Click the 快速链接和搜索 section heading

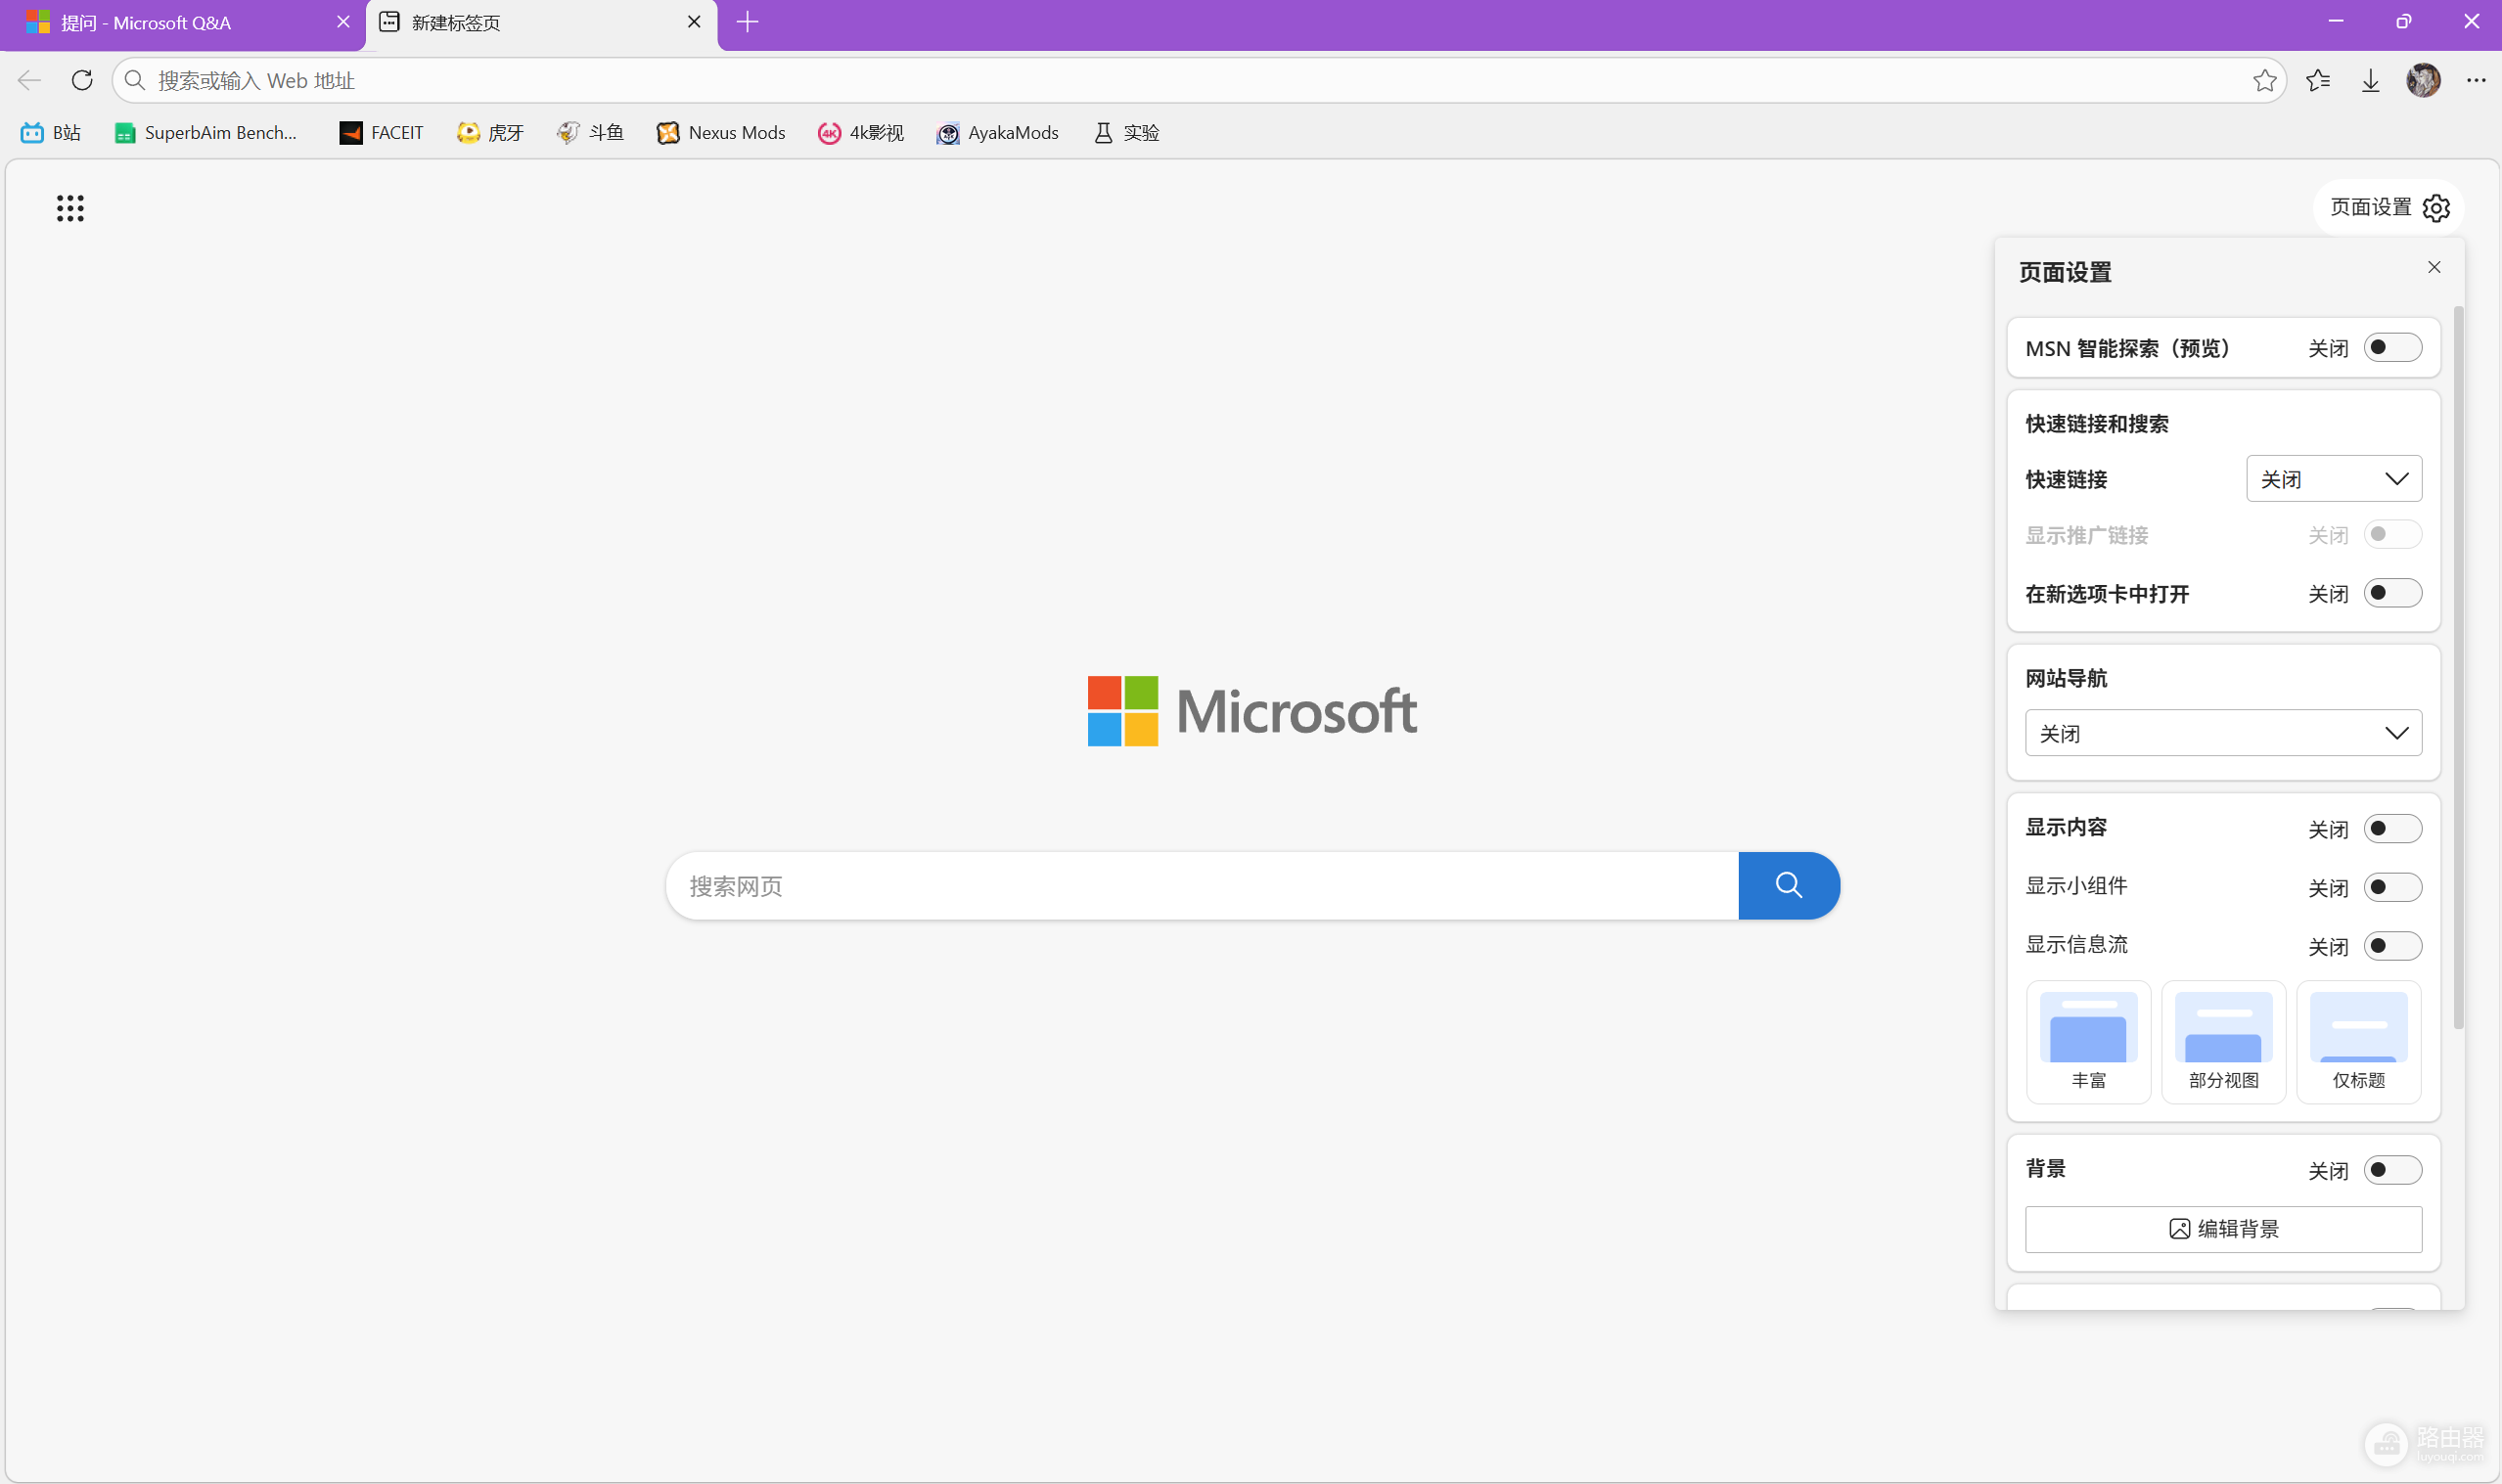coord(2097,424)
